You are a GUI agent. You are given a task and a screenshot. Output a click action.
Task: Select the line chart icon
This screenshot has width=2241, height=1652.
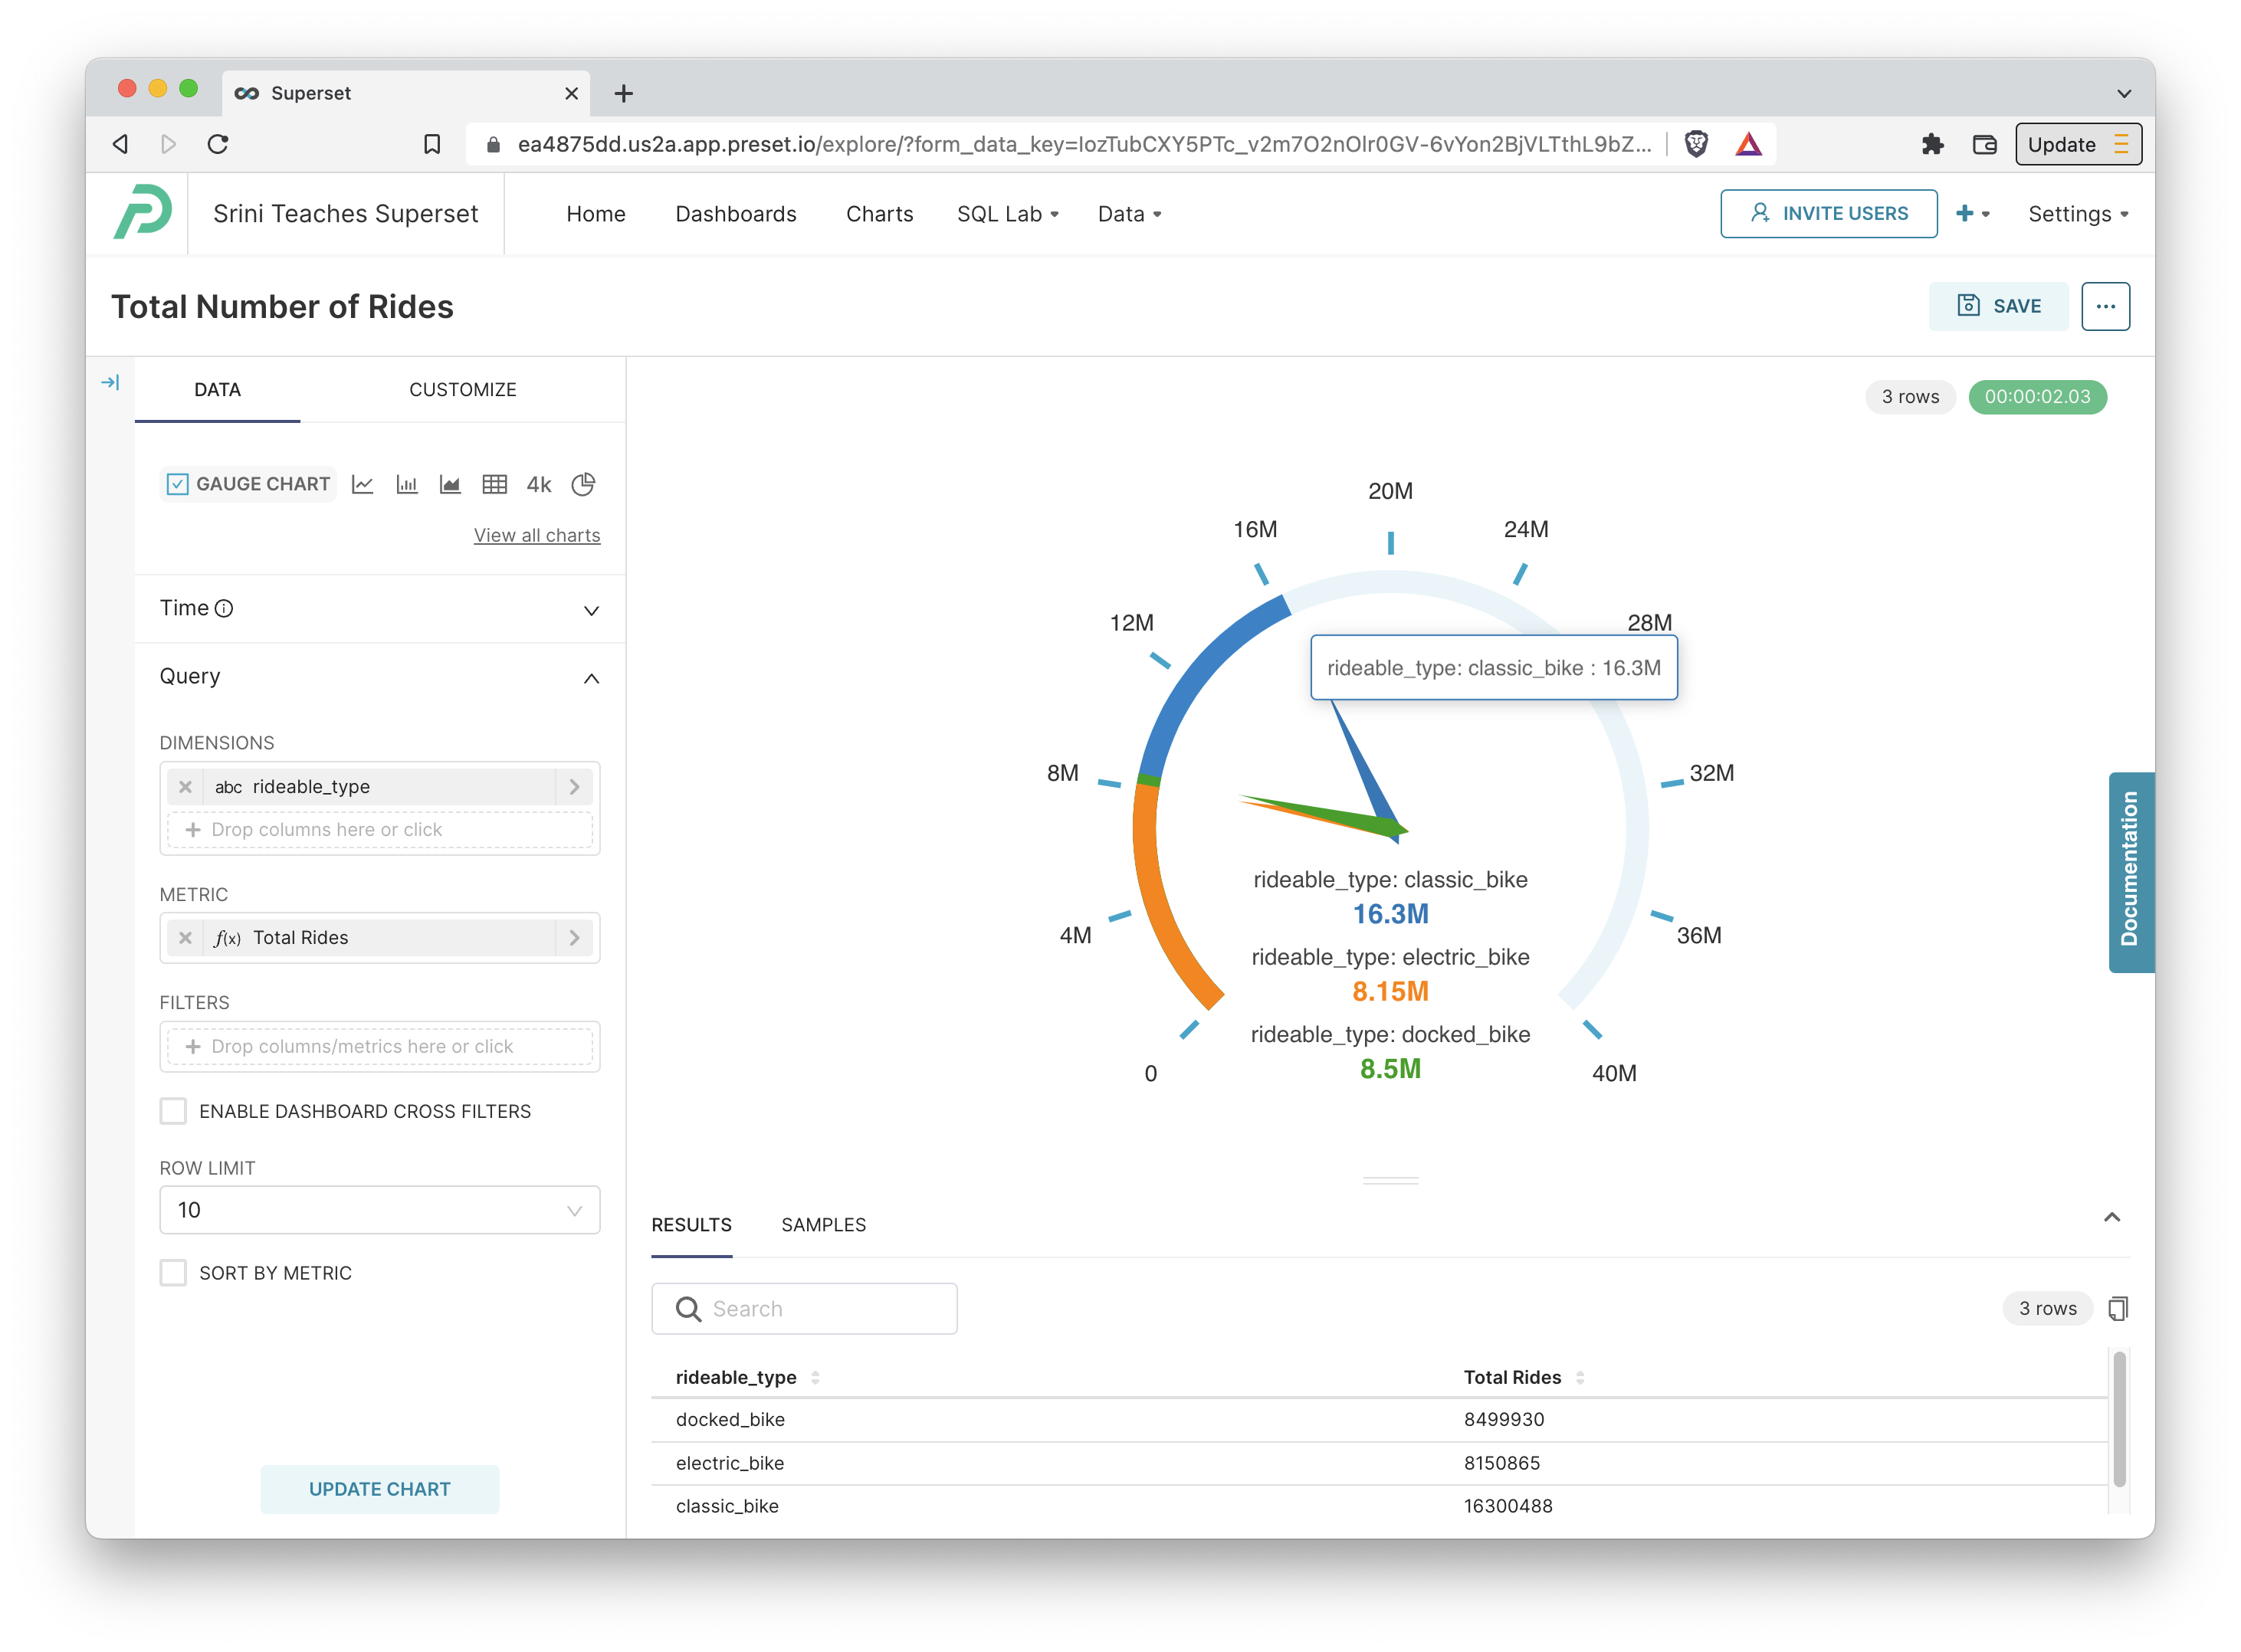click(x=362, y=484)
